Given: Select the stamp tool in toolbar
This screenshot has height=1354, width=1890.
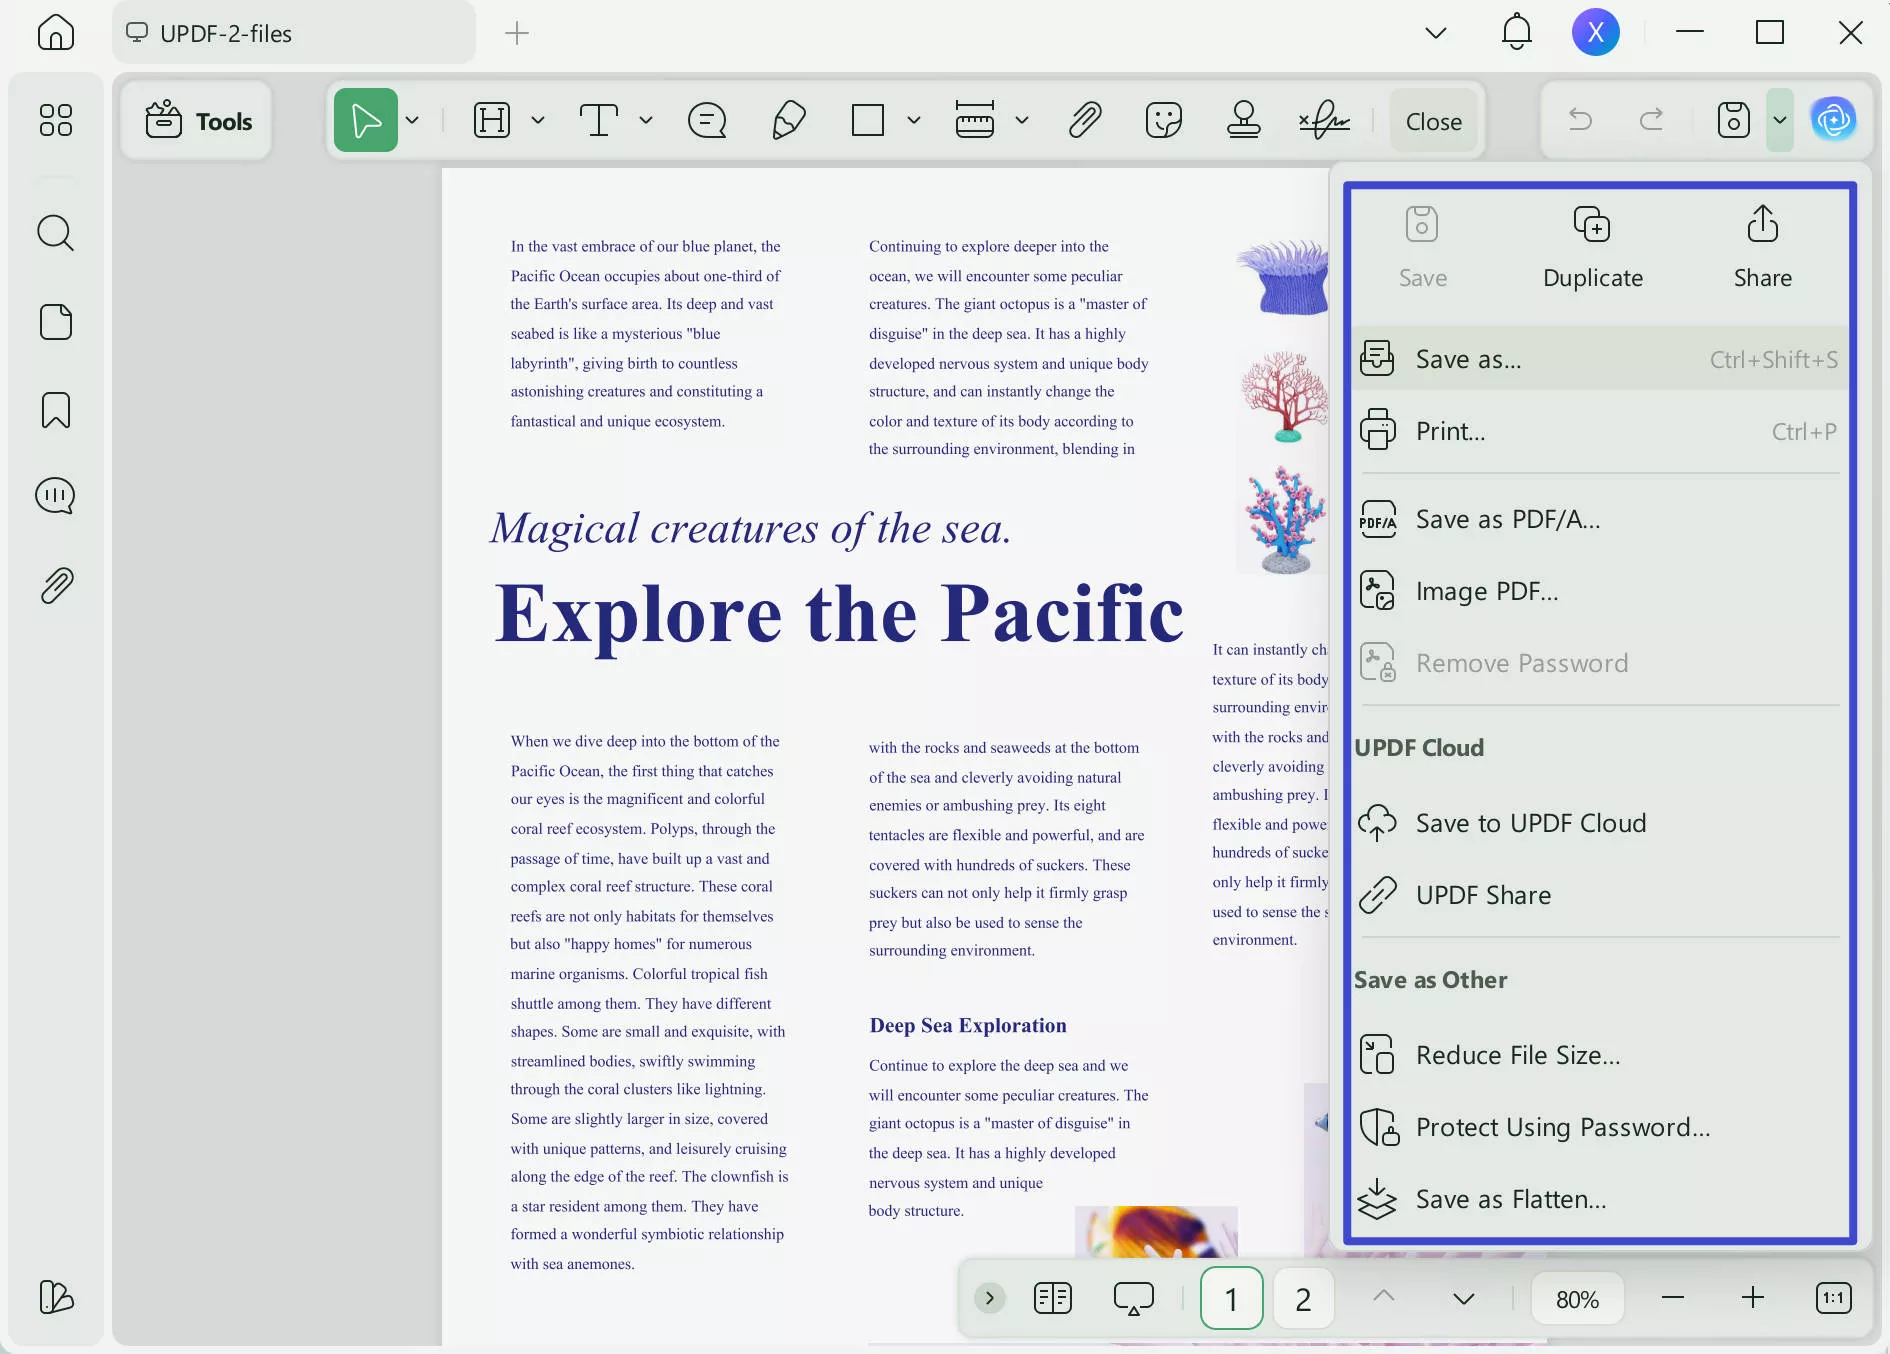Looking at the screenshot, I should [x=1243, y=120].
